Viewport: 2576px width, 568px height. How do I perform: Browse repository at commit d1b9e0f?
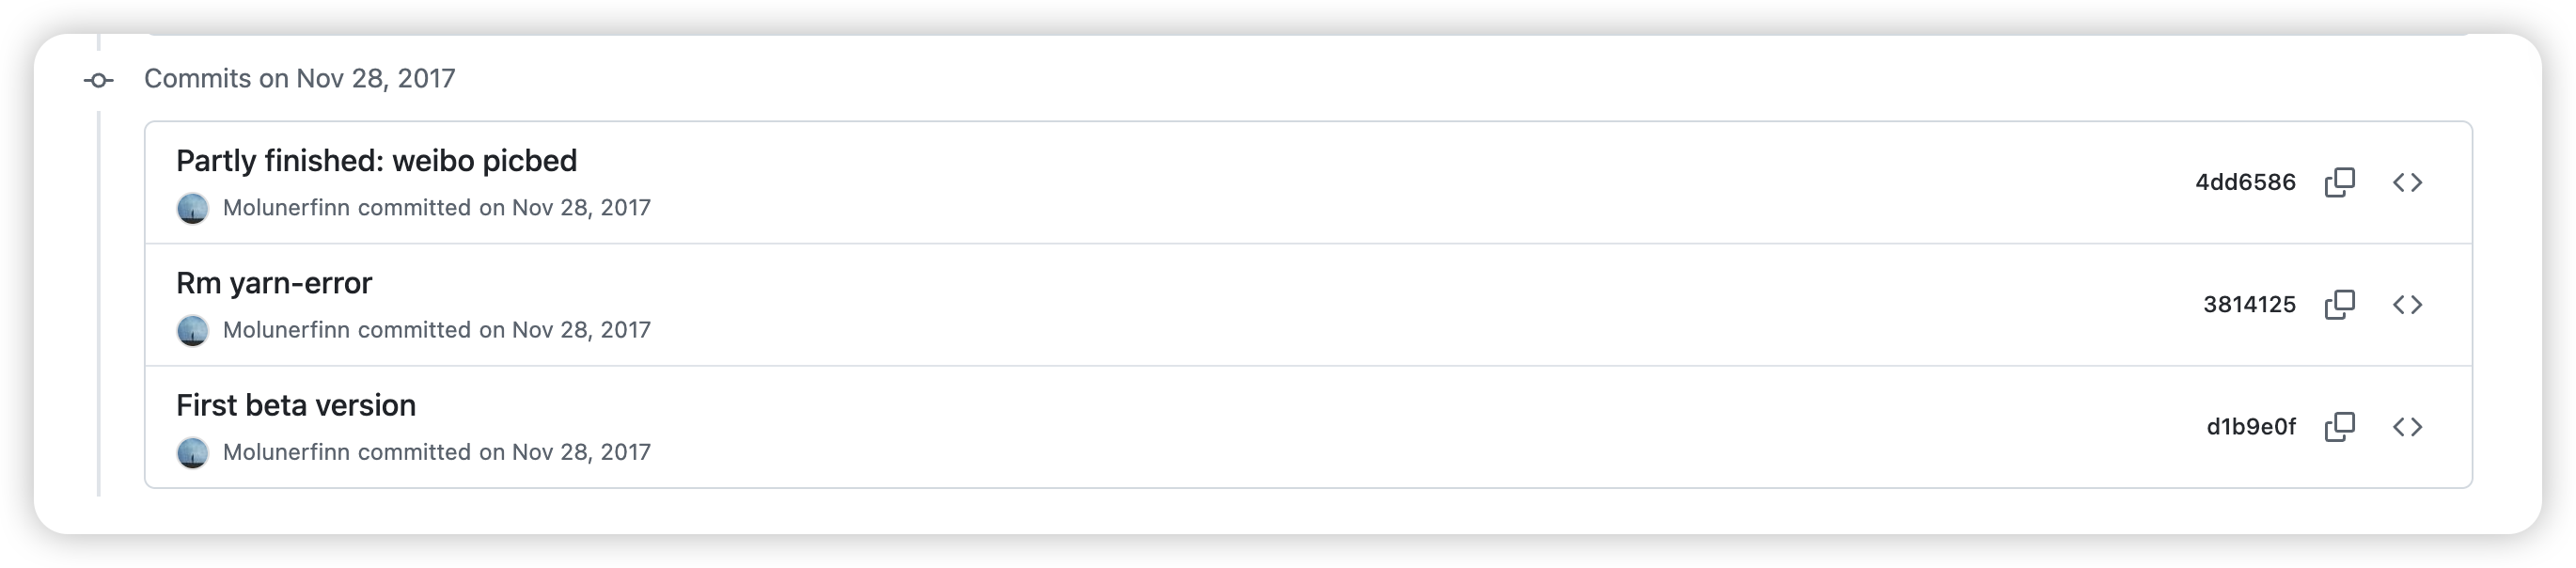pos(2407,427)
